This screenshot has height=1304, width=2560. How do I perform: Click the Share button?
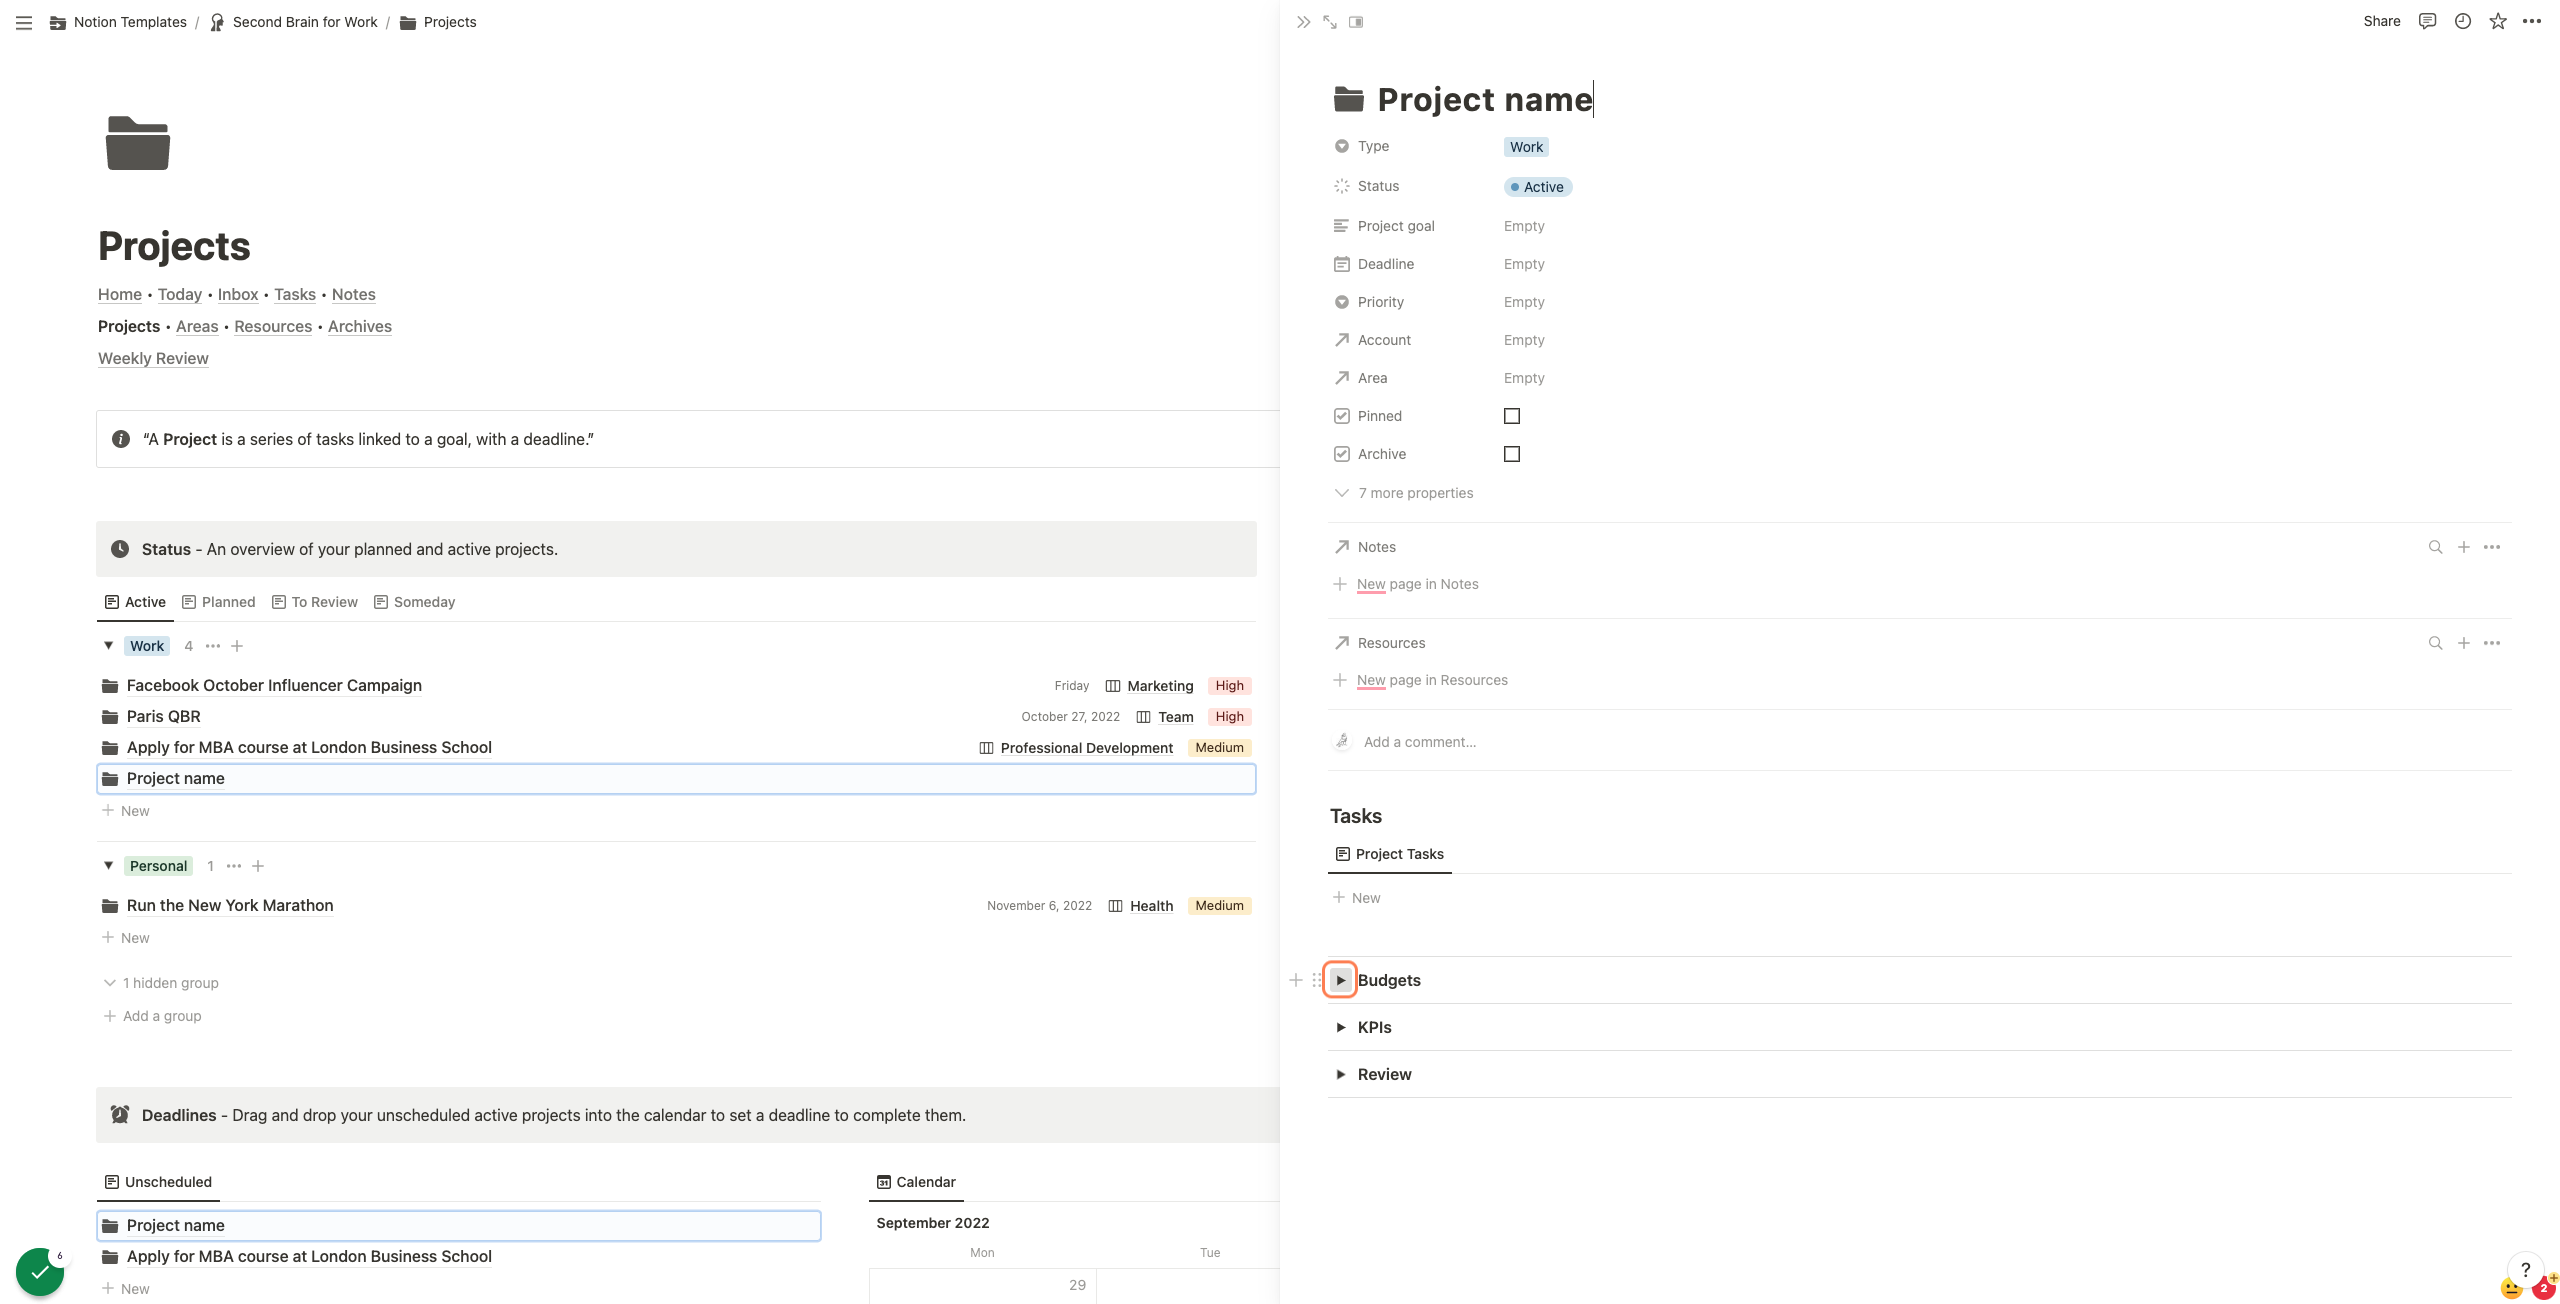pyautogui.click(x=2381, y=21)
